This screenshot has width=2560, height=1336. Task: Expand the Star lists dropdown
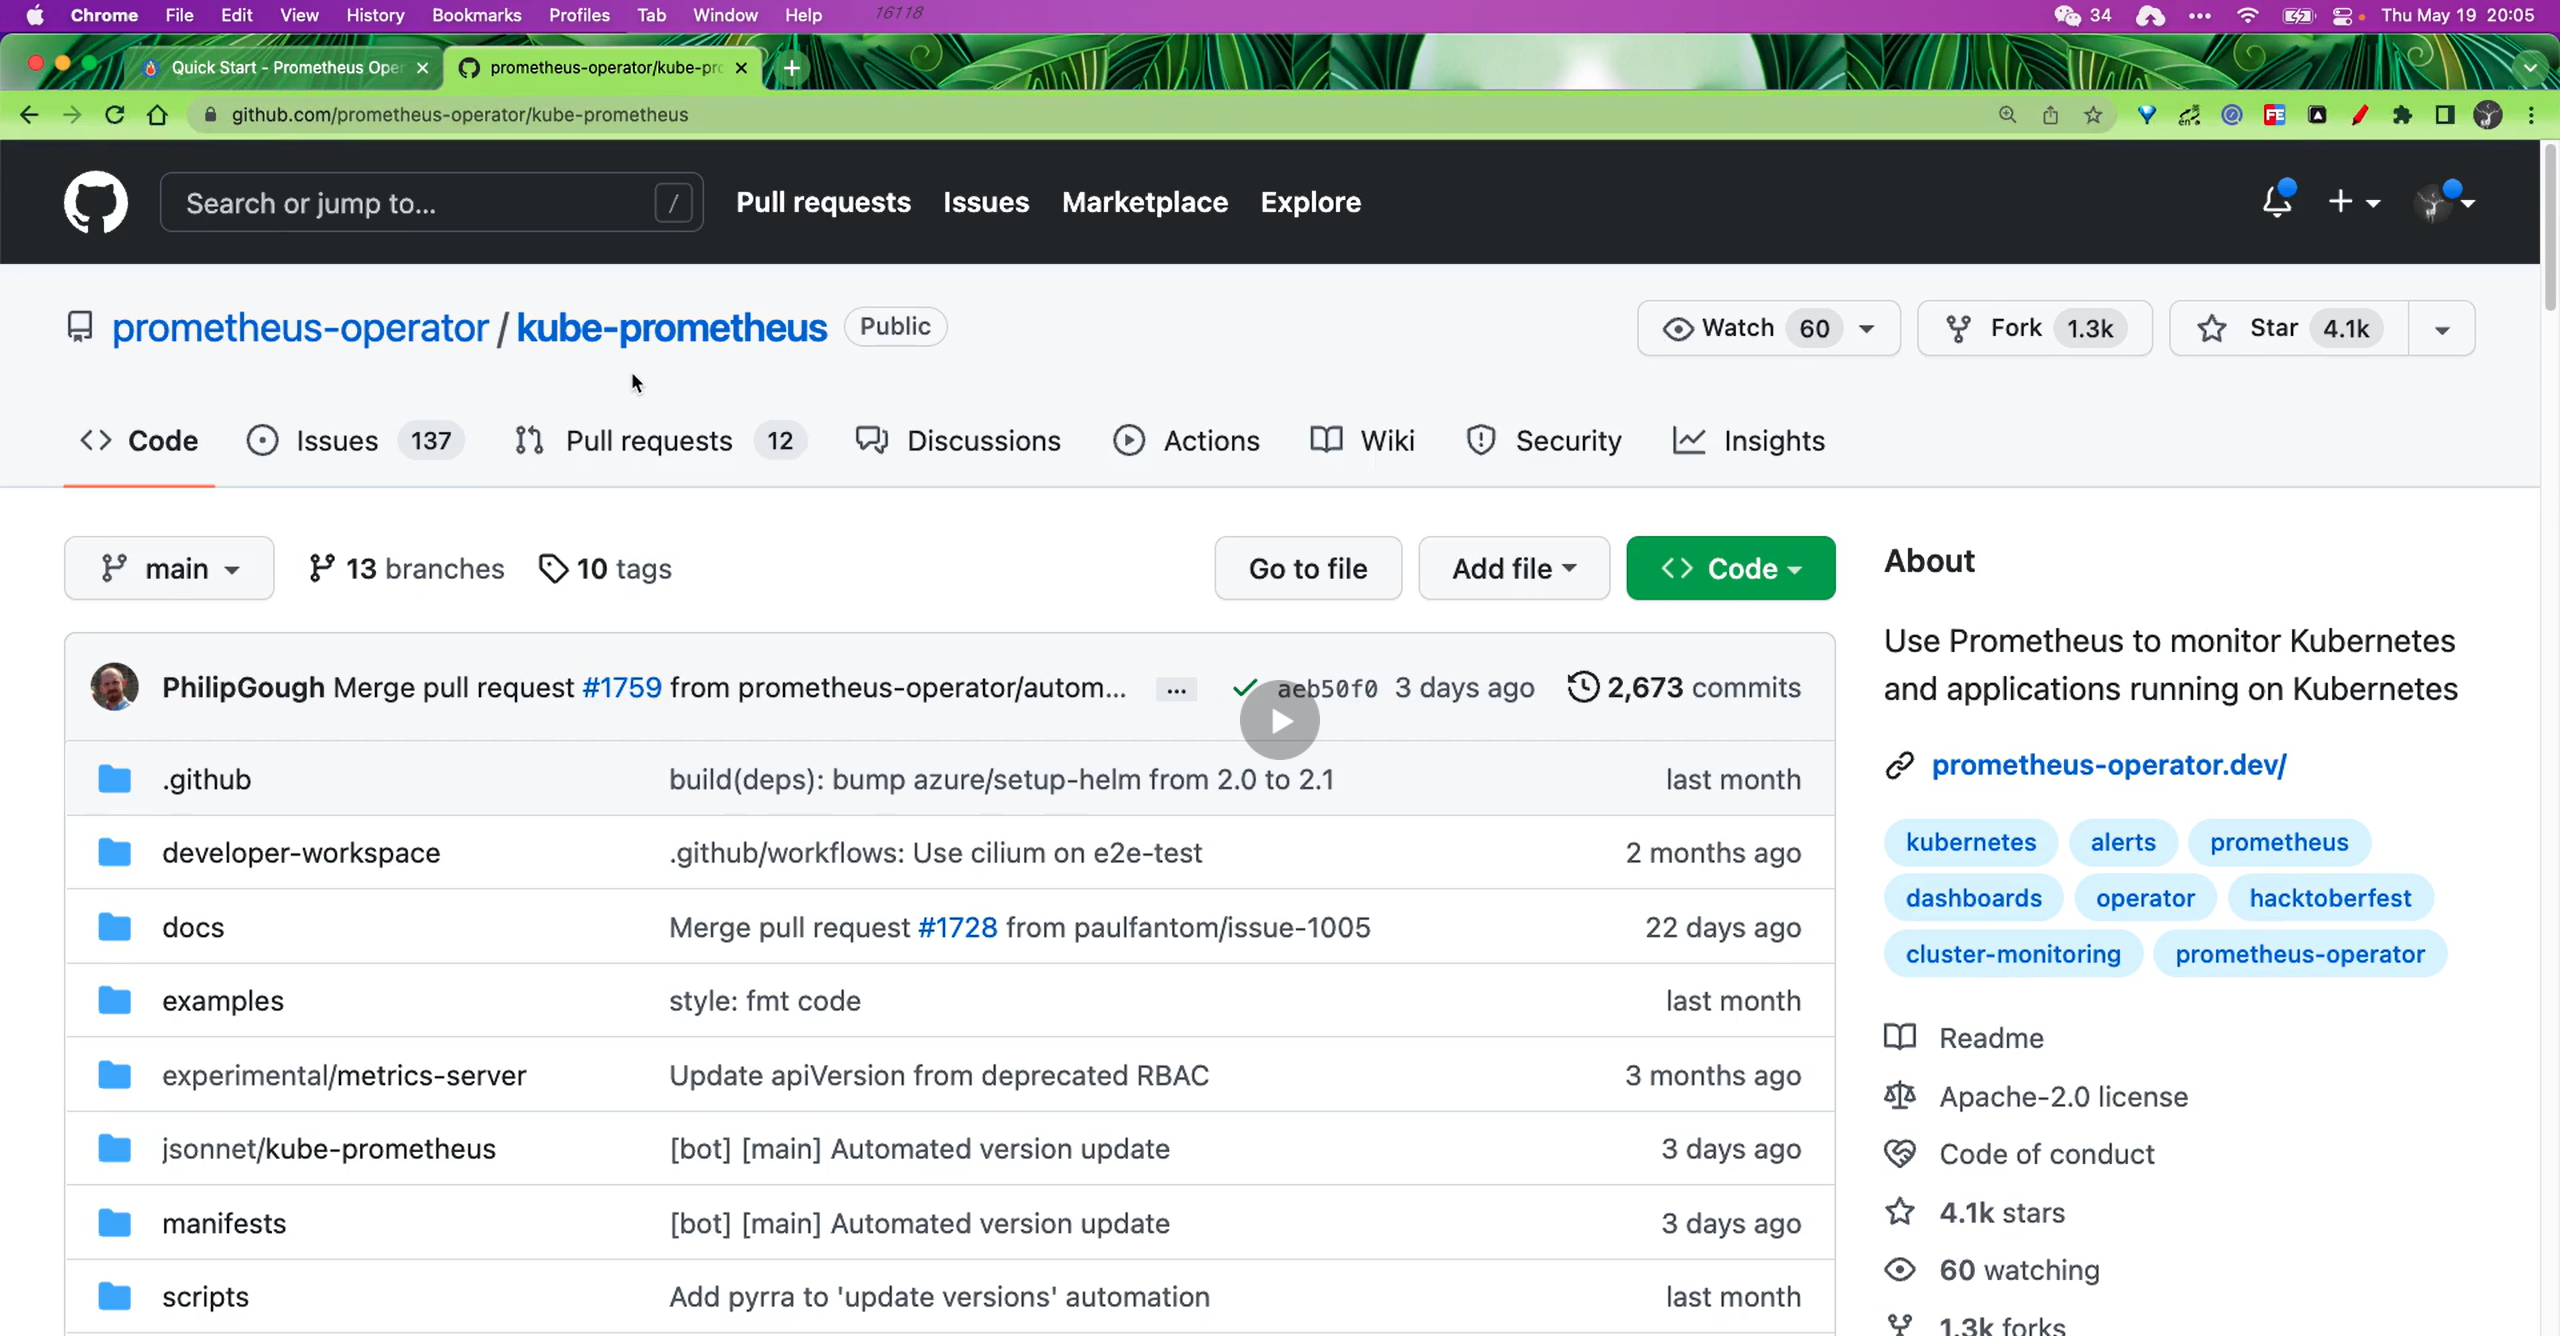pos(2442,328)
